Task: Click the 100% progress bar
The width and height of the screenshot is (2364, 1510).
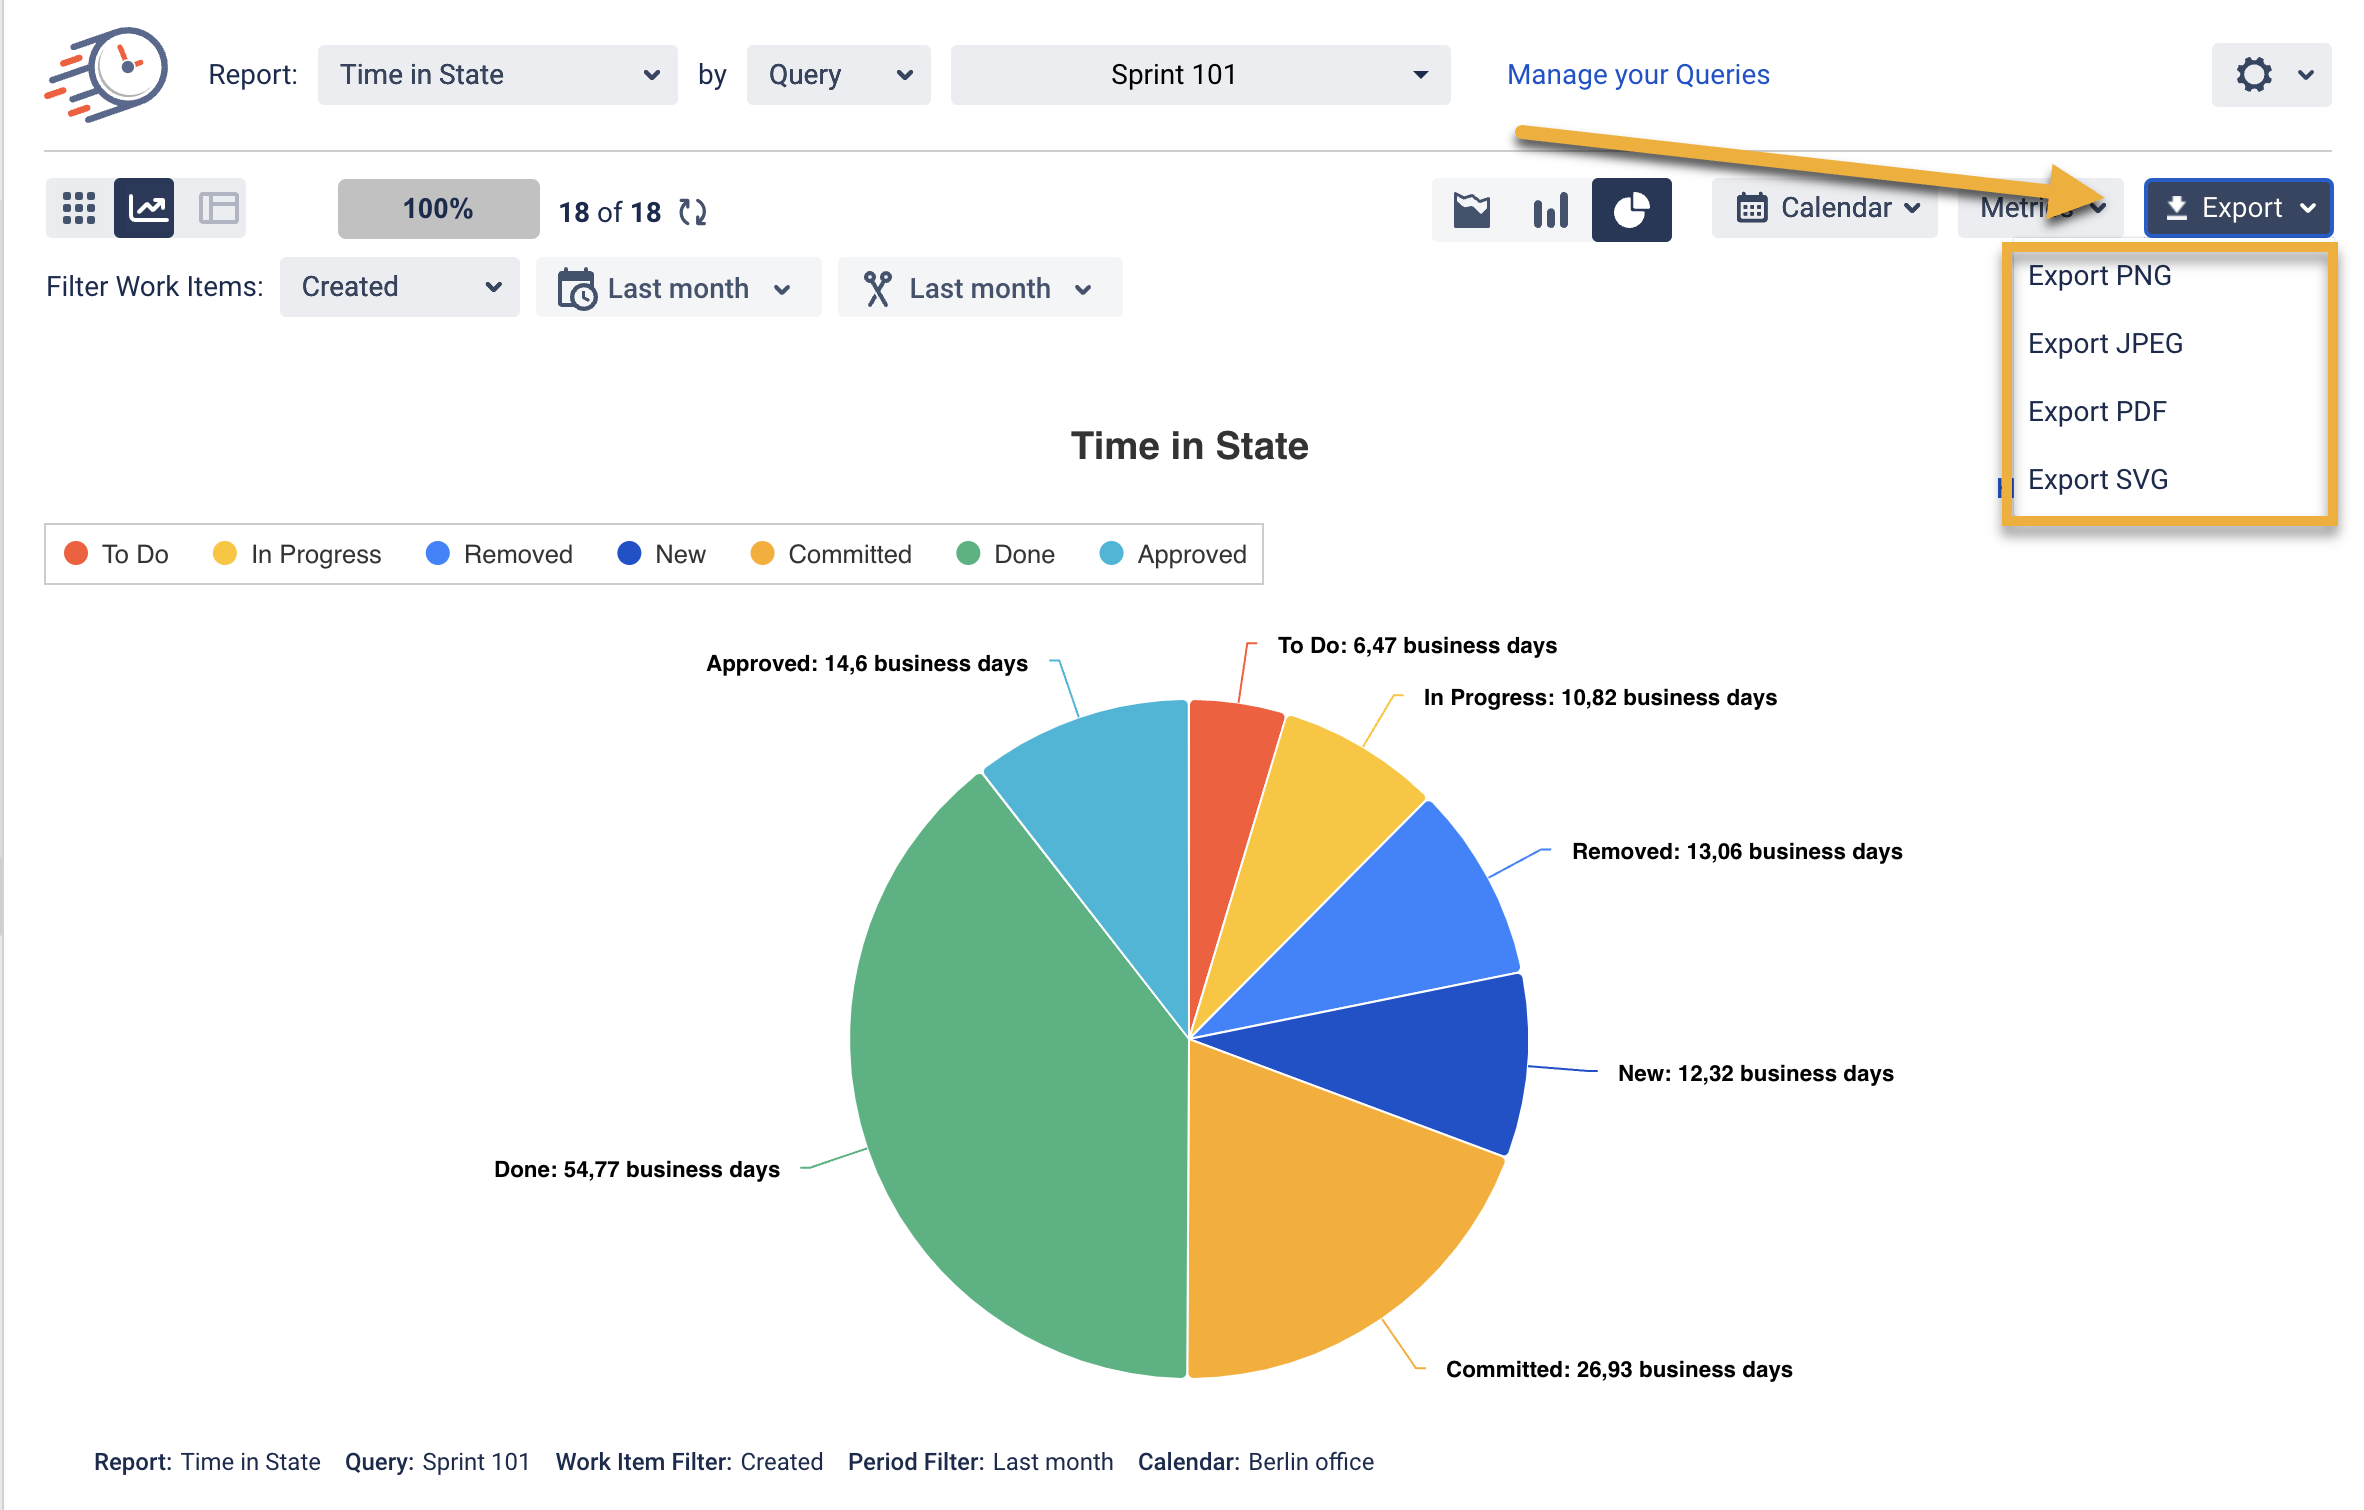Action: pos(438,209)
